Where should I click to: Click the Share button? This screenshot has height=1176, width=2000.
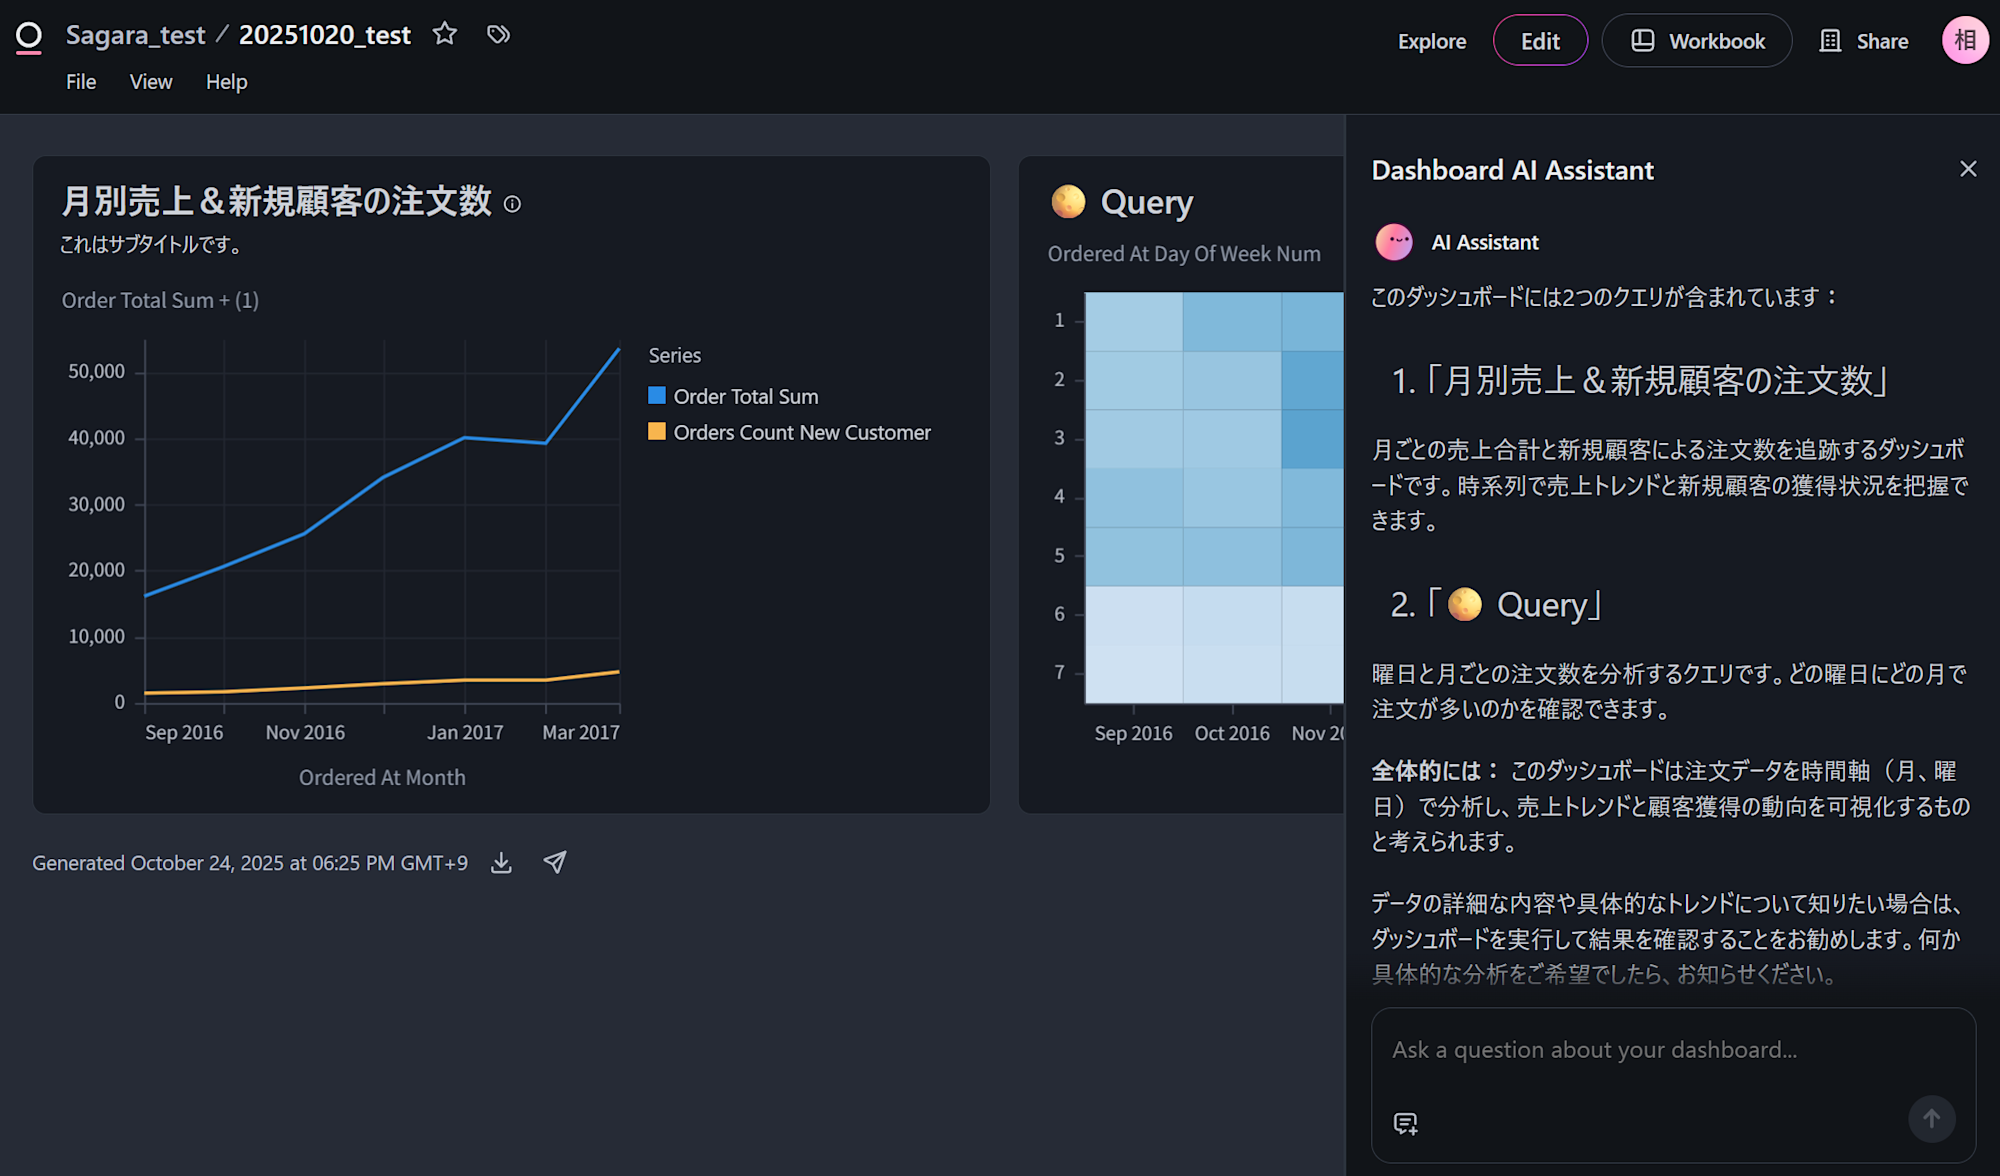(1864, 41)
